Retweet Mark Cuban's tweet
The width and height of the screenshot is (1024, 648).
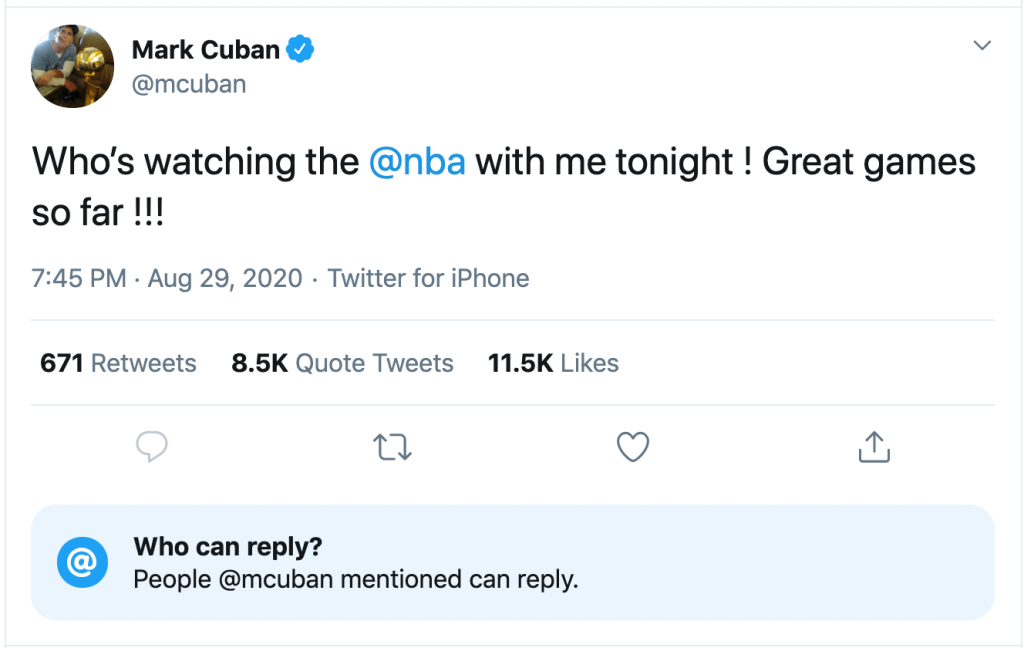(392, 447)
